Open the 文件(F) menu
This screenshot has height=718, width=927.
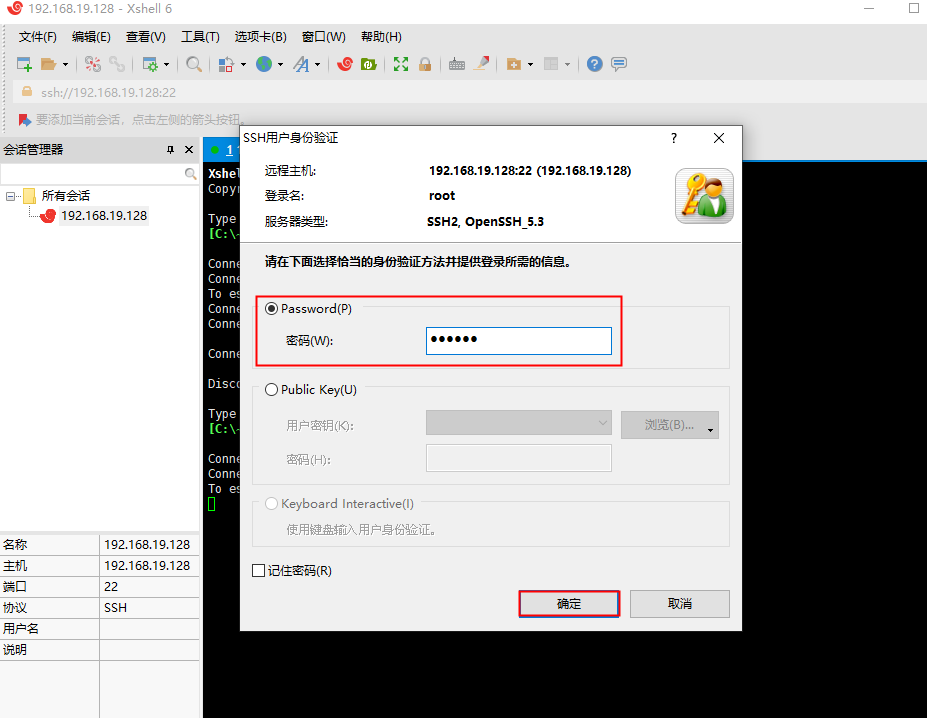pyautogui.click(x=38, y=37)
